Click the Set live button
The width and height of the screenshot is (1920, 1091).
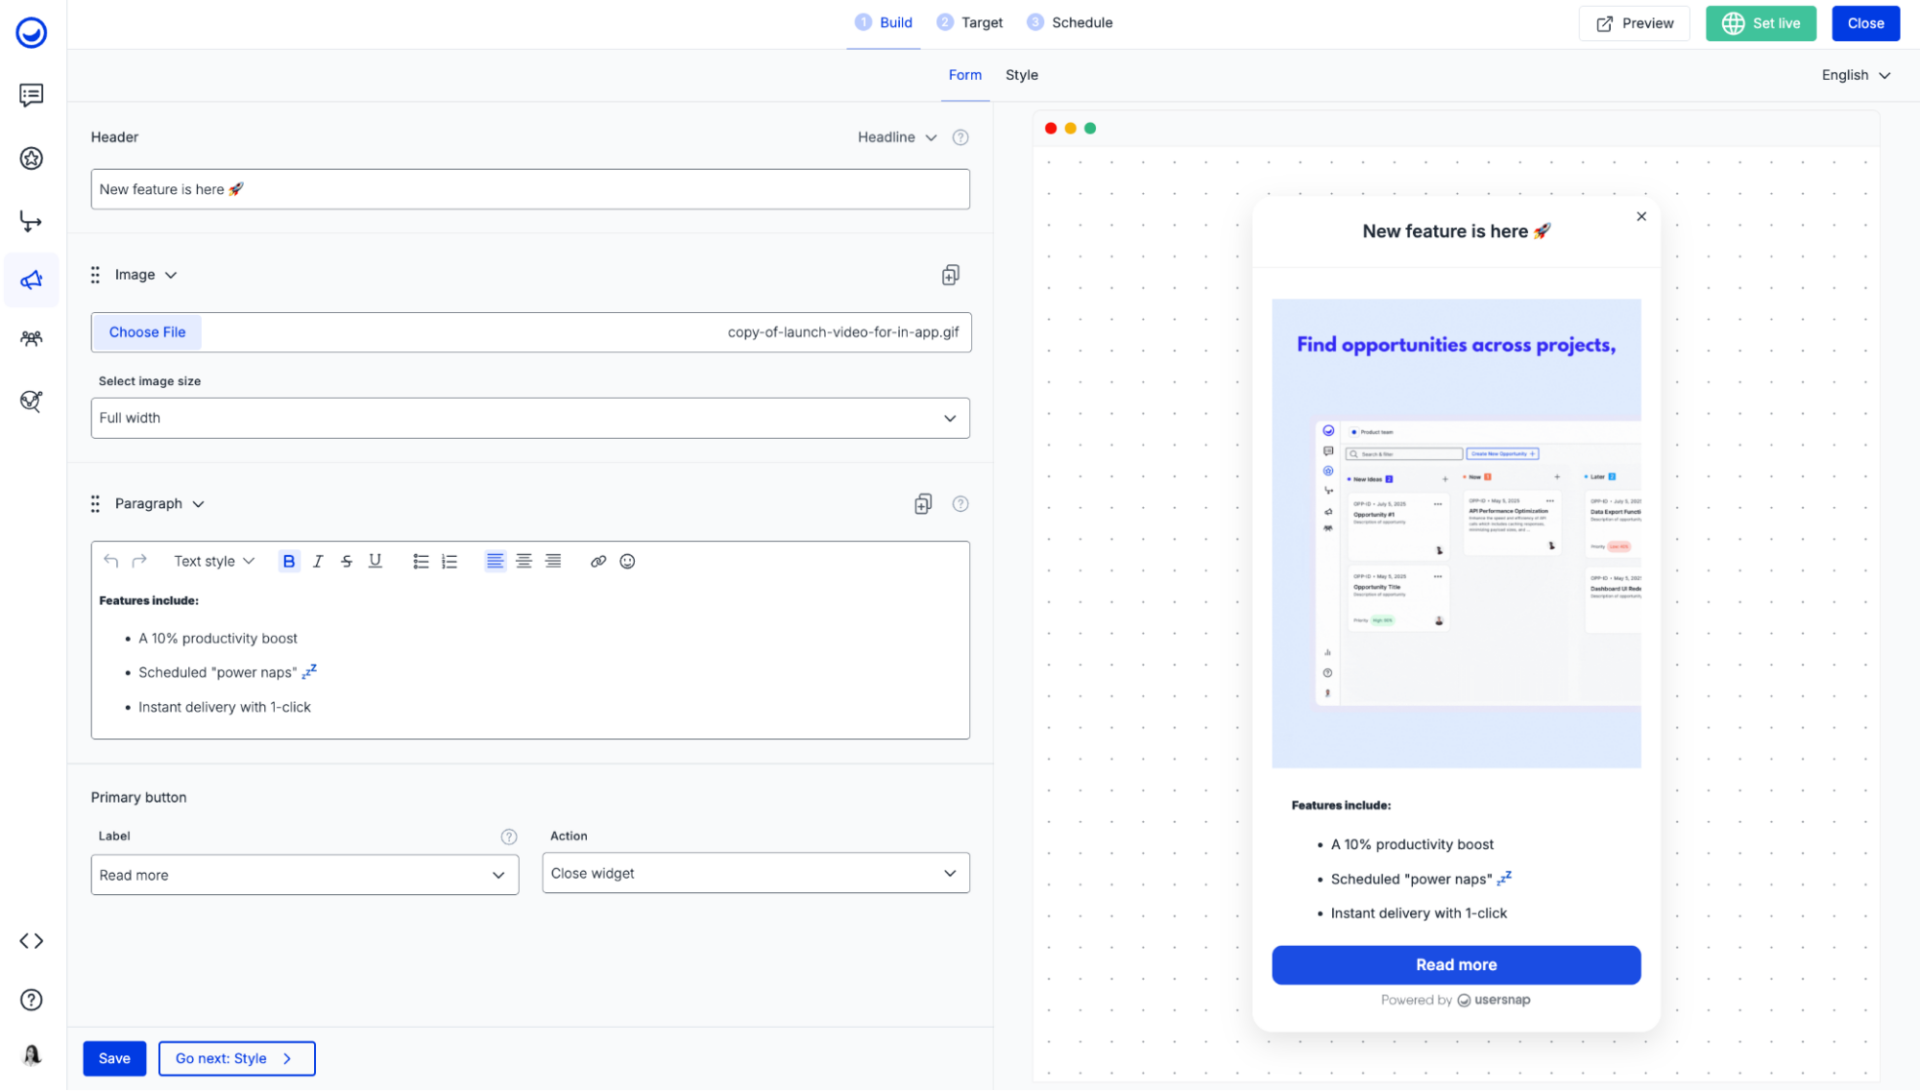(x=1760, y=23)
